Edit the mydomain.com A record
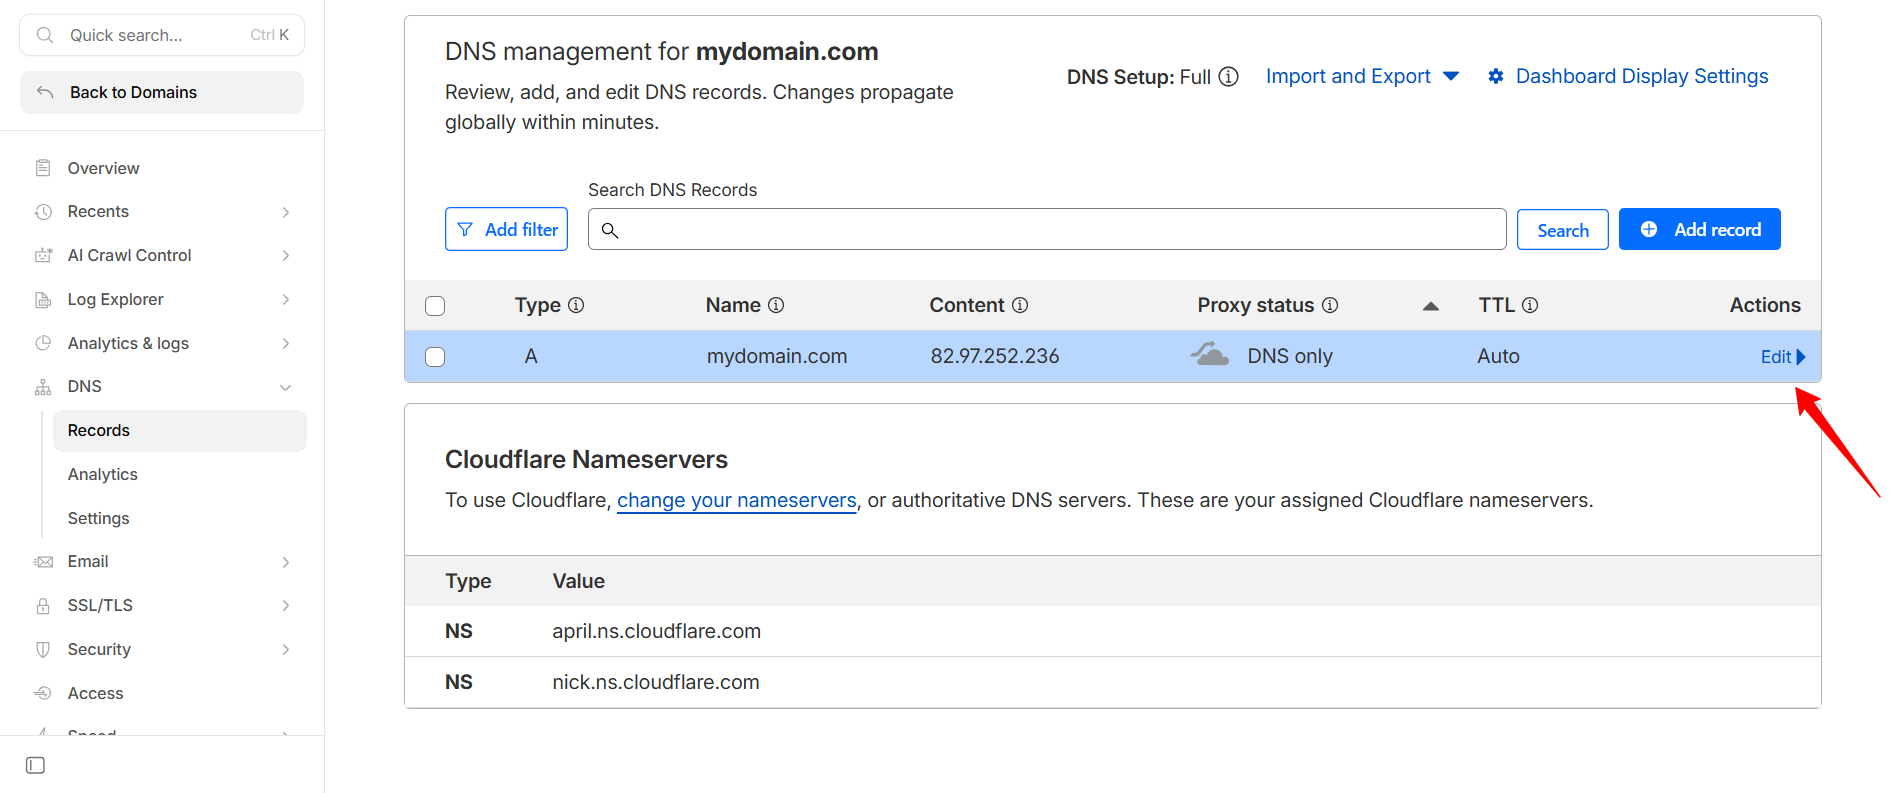 pos(1780,357)
